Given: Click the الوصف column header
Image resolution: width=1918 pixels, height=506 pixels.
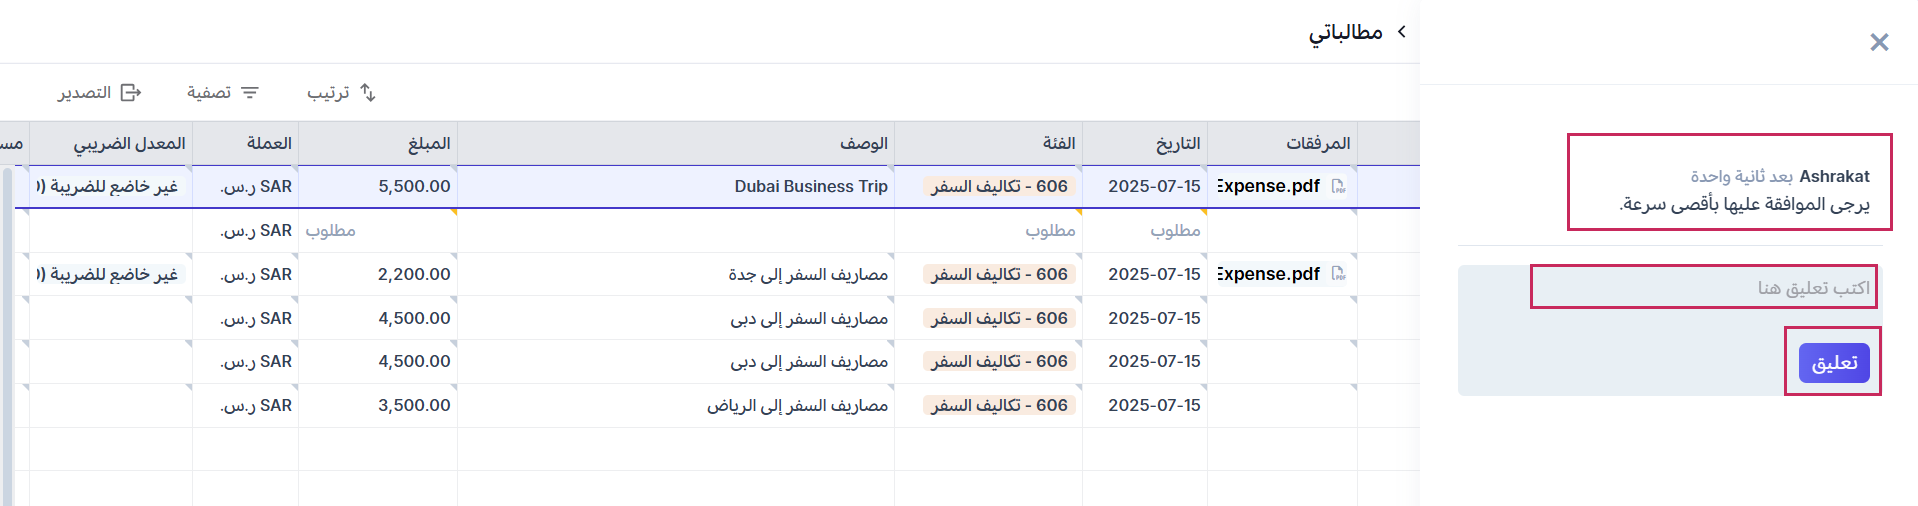Looking at the screenshot, I should pos(863,144).
